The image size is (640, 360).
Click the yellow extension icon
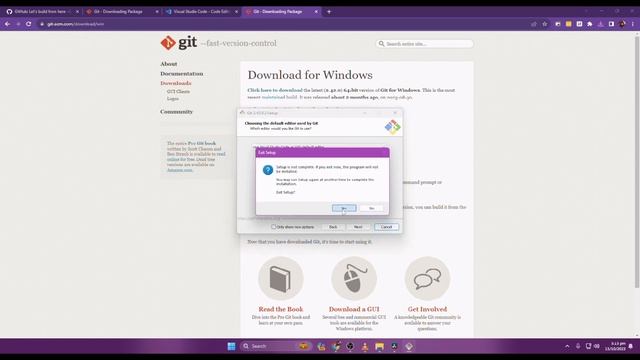569,24
